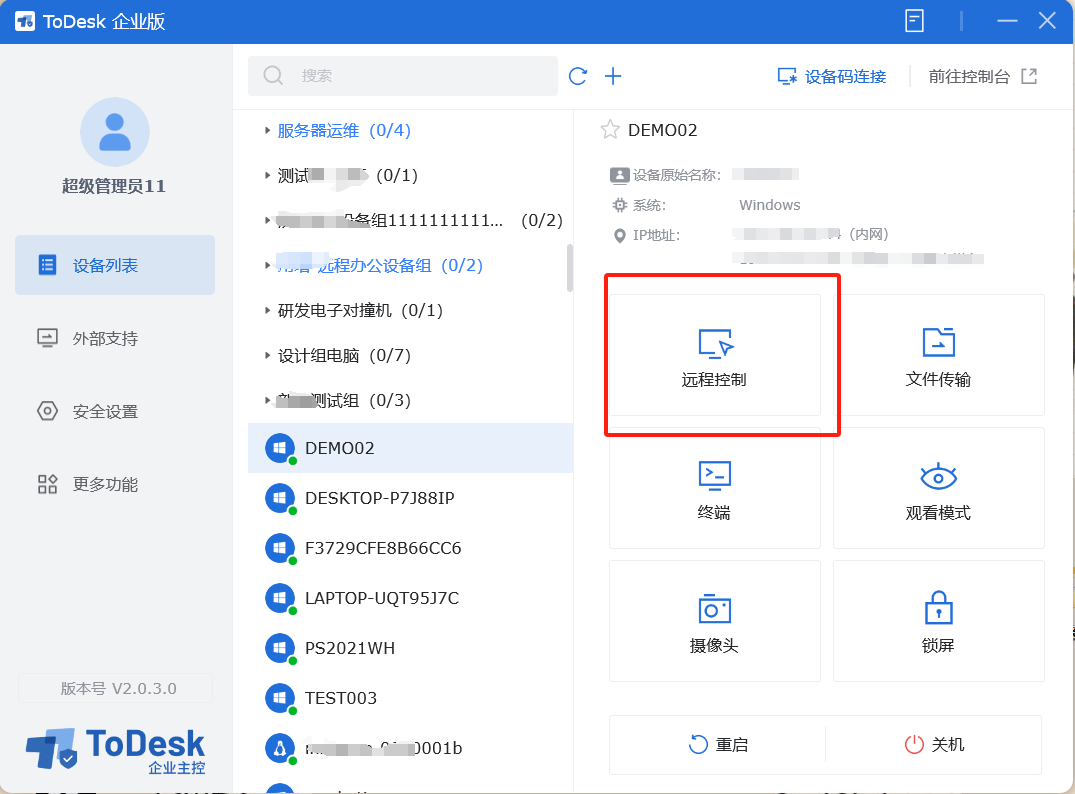Start 观看模式 view-only mode
Screen dimensions: 1075x794
coord(938,477)
